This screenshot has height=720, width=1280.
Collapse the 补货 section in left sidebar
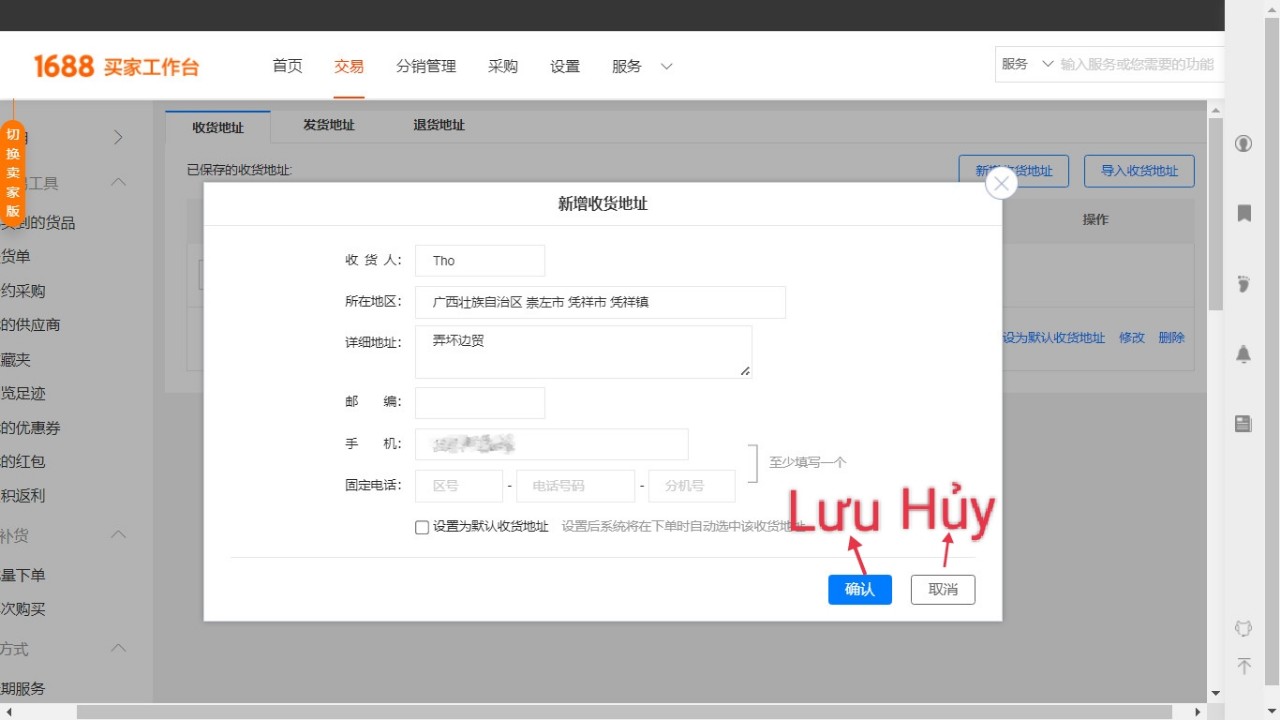pyautogui.click(x=118, y=535)
